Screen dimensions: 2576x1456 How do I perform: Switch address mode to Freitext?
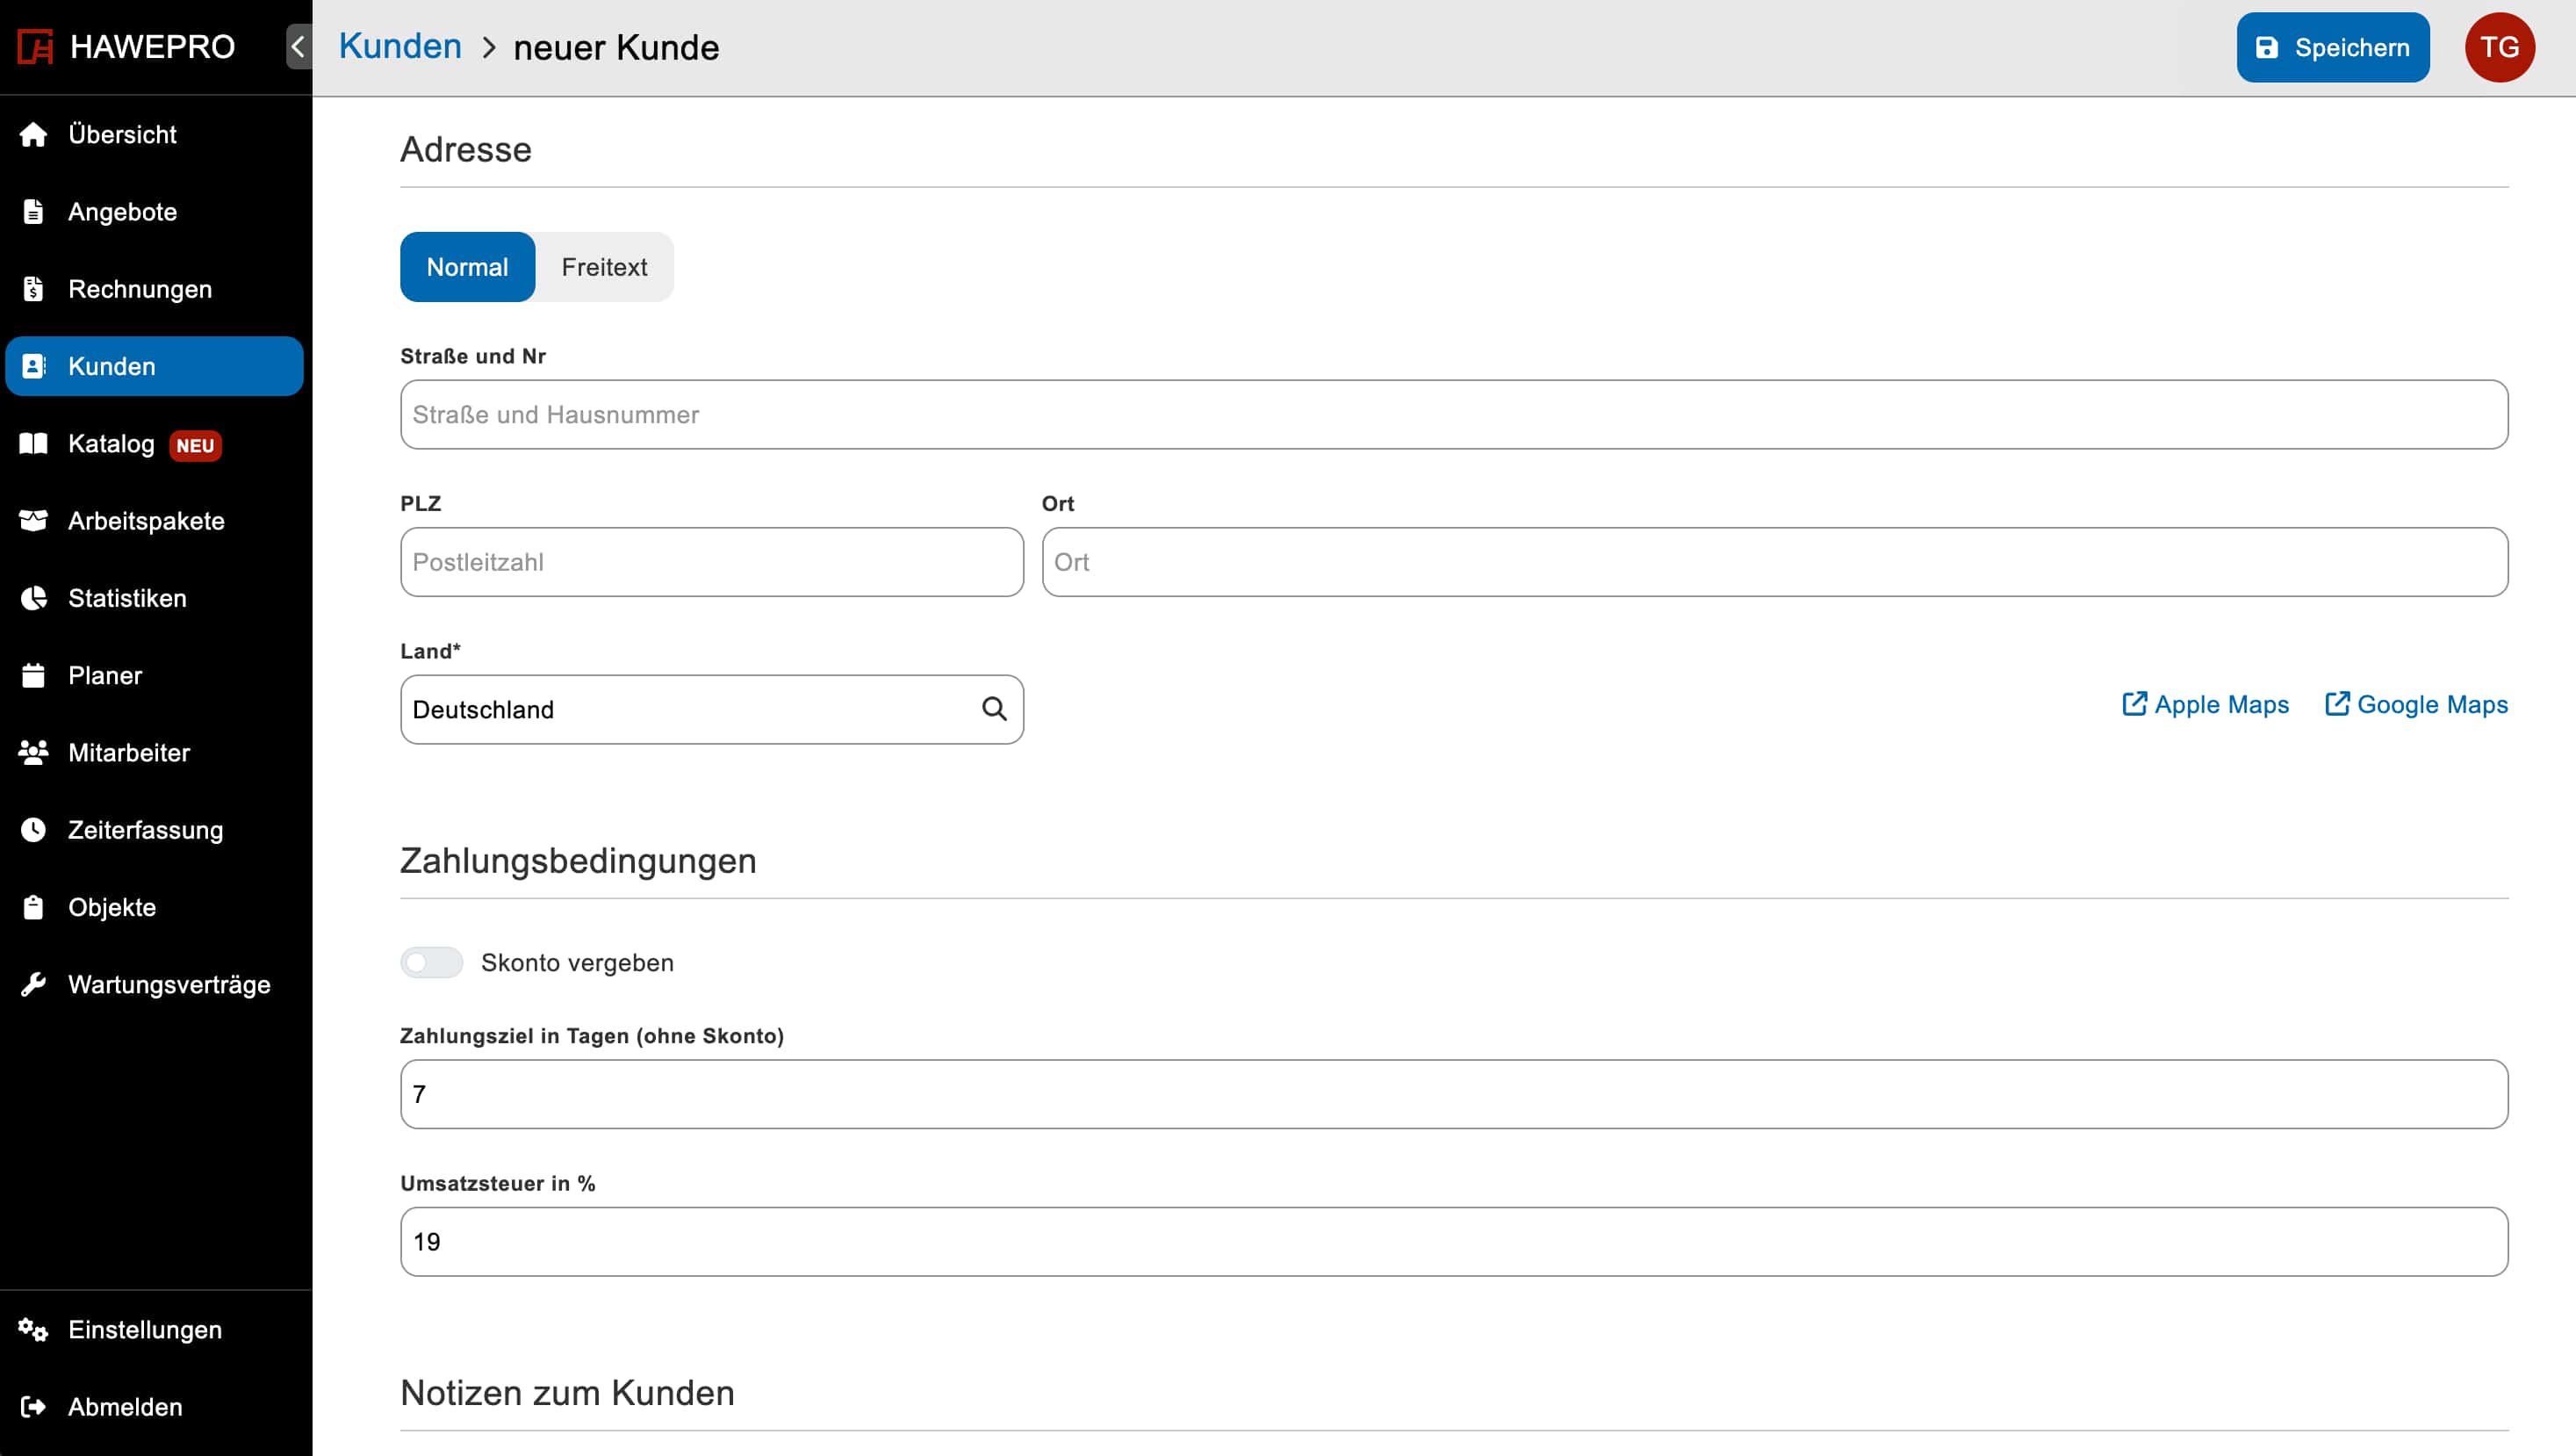pyautogui.click(x=604, y=267)
